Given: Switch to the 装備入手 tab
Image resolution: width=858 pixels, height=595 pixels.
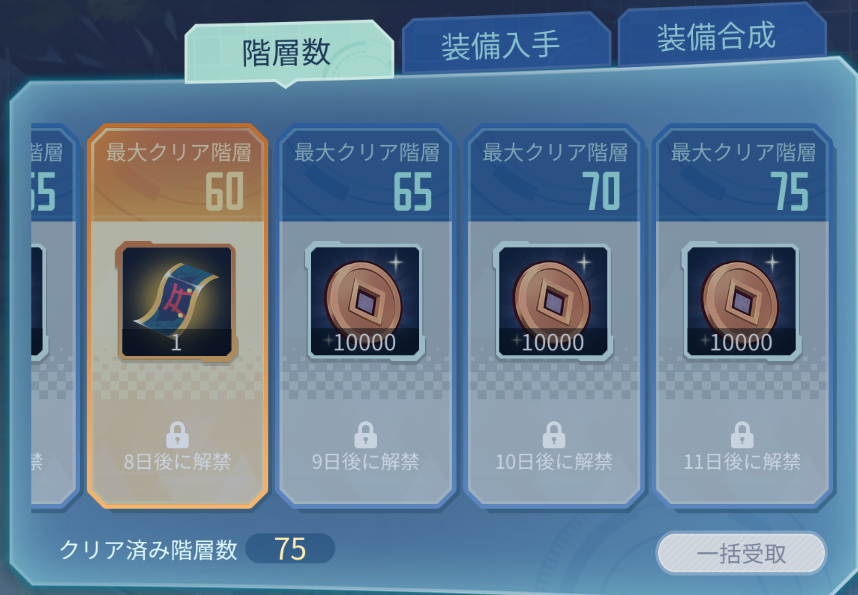Looking at the screenshot, I should 506,44.
